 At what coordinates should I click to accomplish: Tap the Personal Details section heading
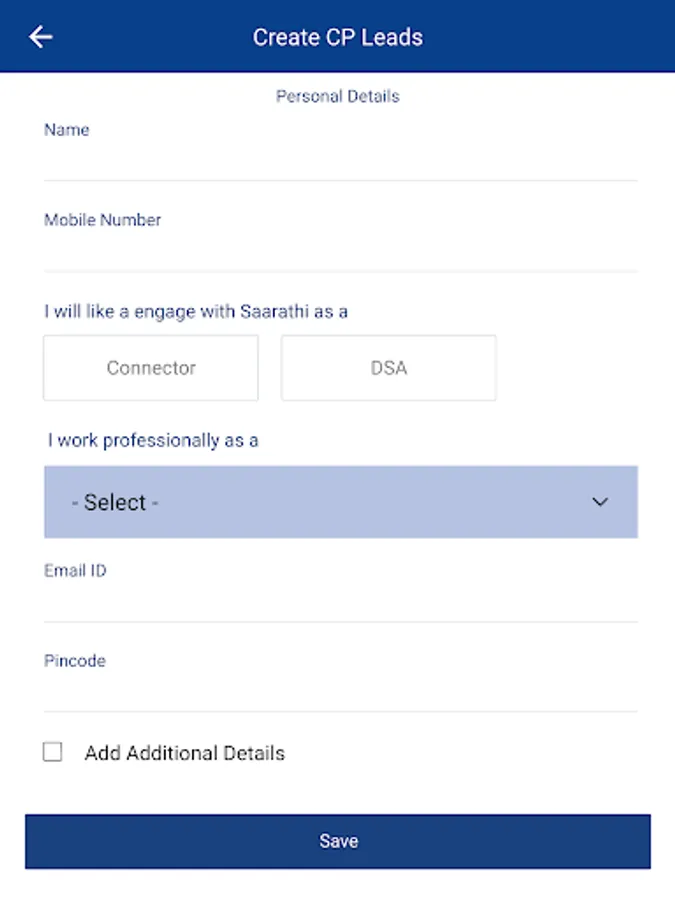(x=338, y=97)
